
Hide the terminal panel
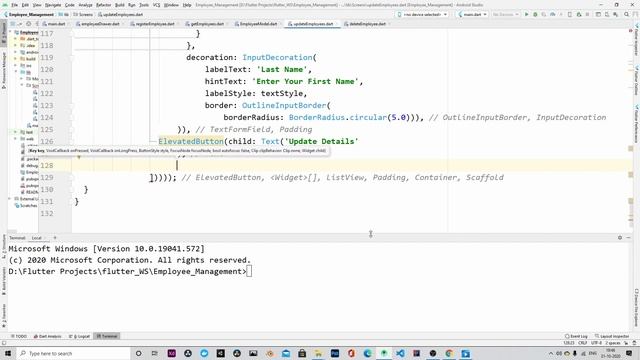[x=629, y=238]
